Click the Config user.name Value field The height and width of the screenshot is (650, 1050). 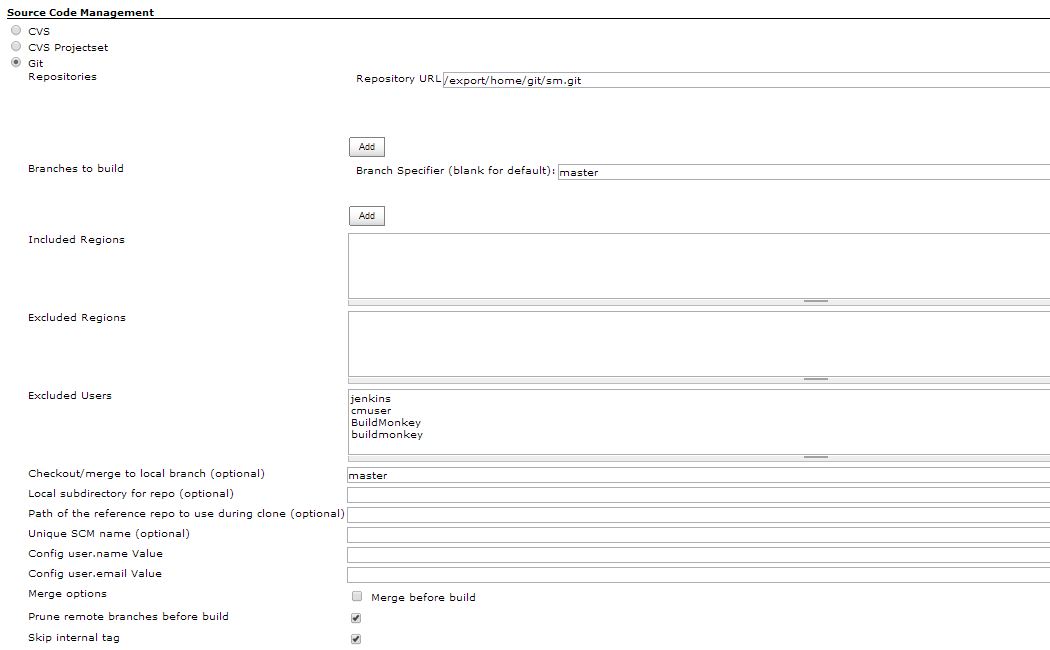(x=698, y=554)
